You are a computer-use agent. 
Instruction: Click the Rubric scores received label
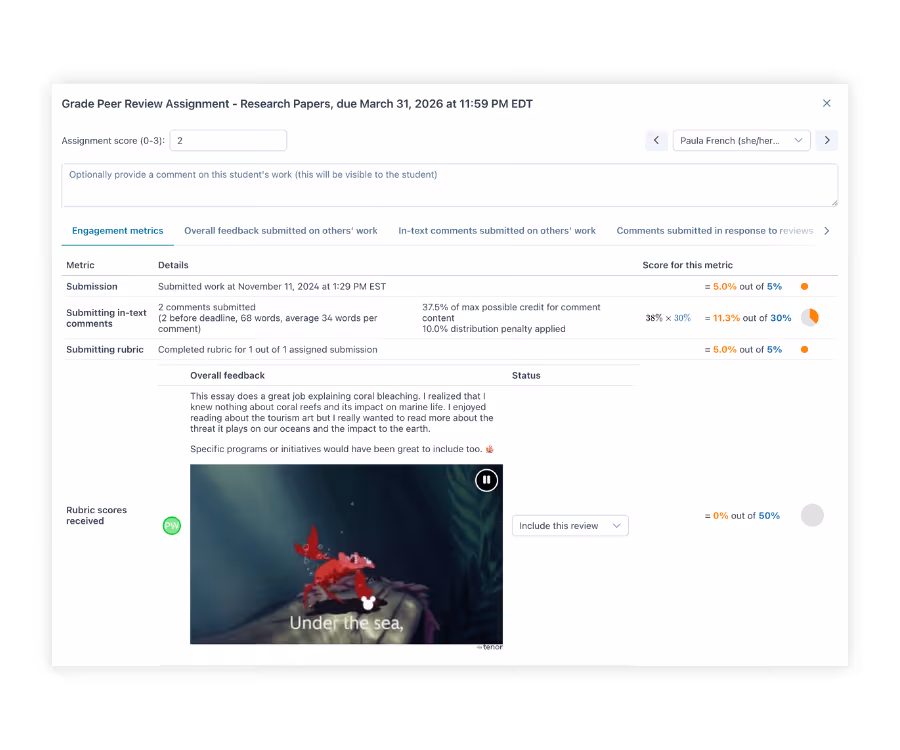96,515
